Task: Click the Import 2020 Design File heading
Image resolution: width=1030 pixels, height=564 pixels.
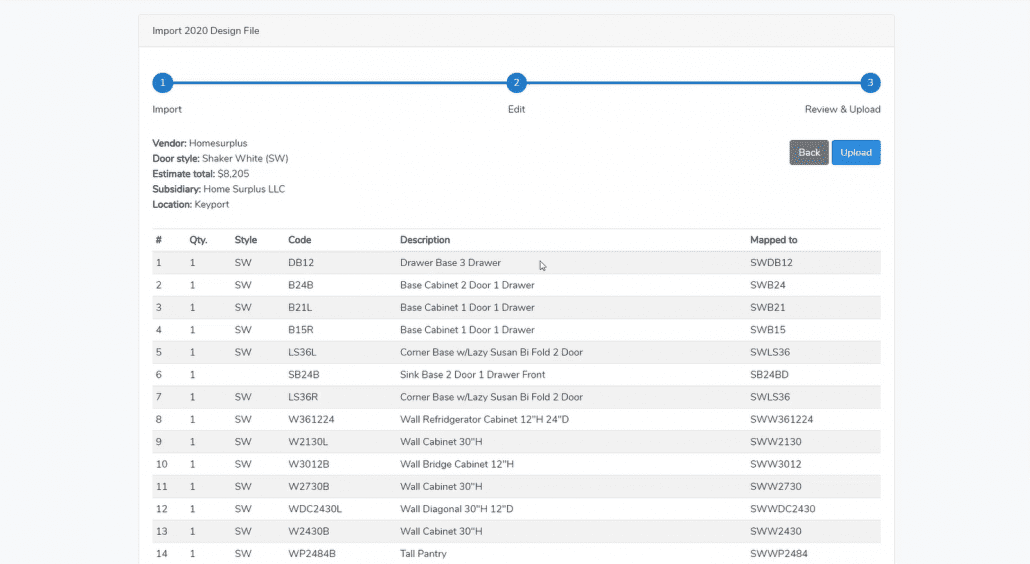Action: tap(206, 31)
